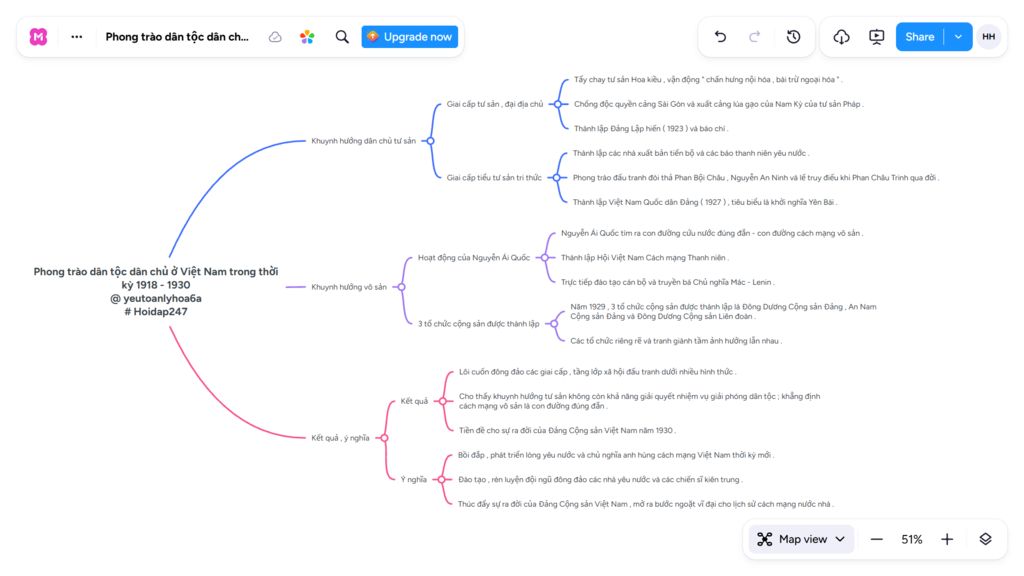The height and width of the screenshot is (576, 1024).
Task: Select the Đào tạo, rèn luyện đội ngũ topic
Action: (x=600, y=479)
